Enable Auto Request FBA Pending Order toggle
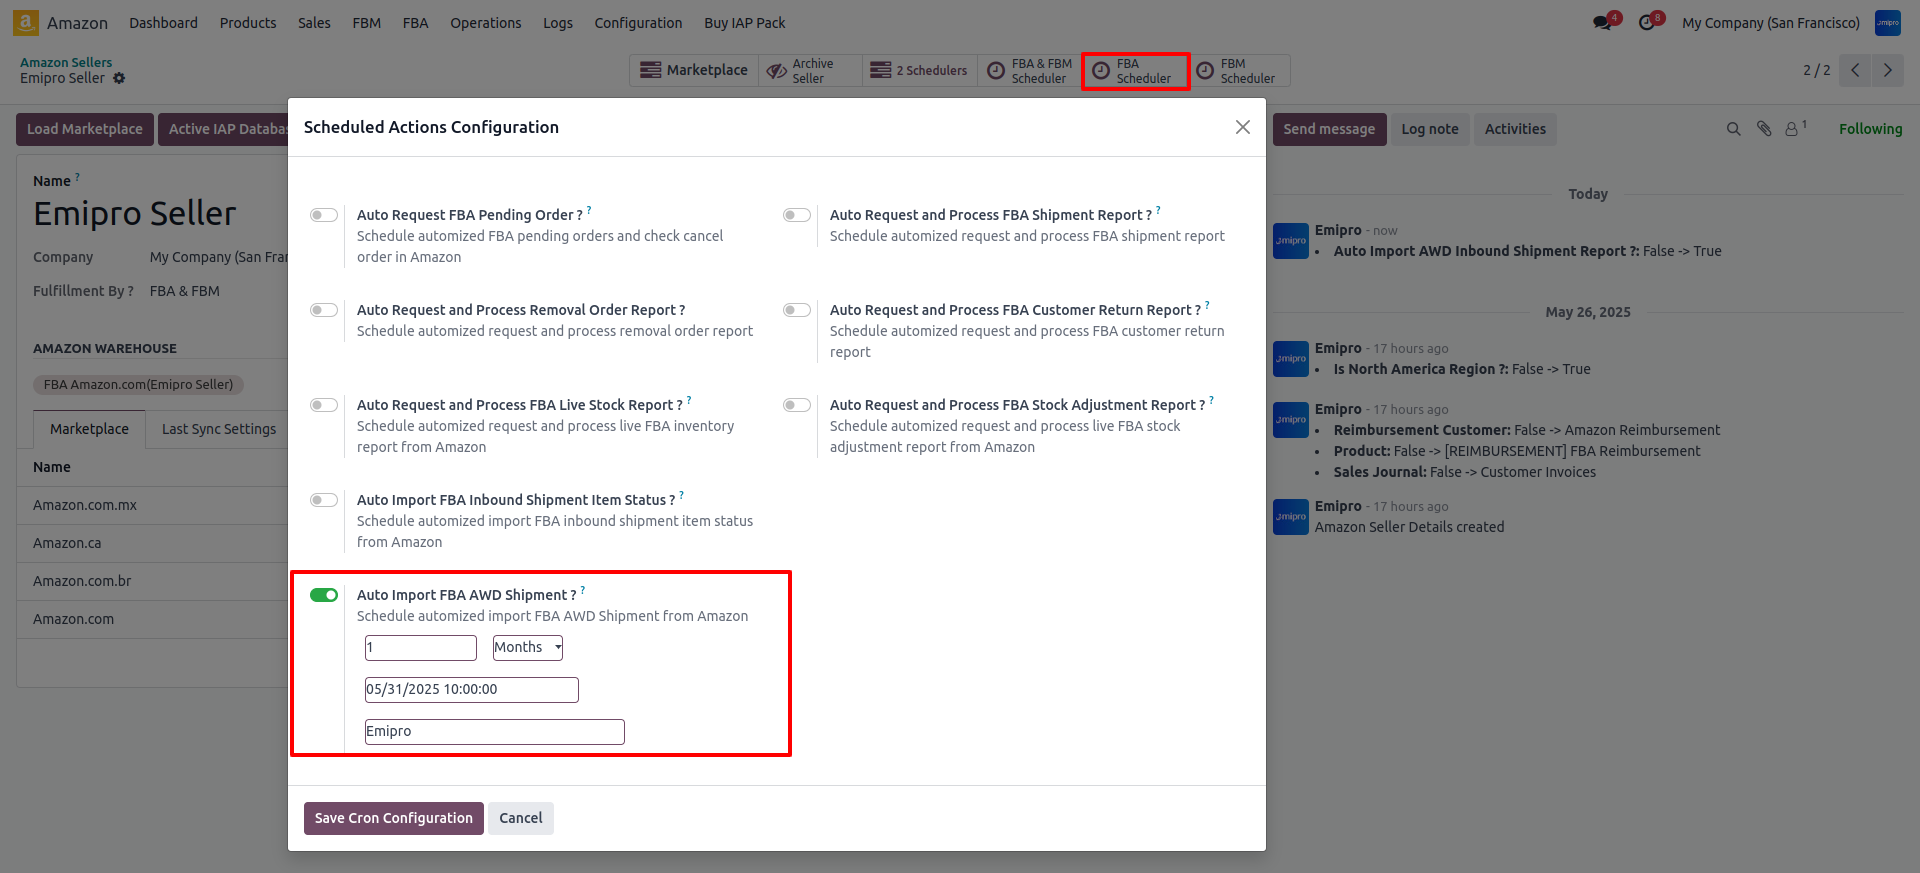1920x873 pixels. click(324, 215)
